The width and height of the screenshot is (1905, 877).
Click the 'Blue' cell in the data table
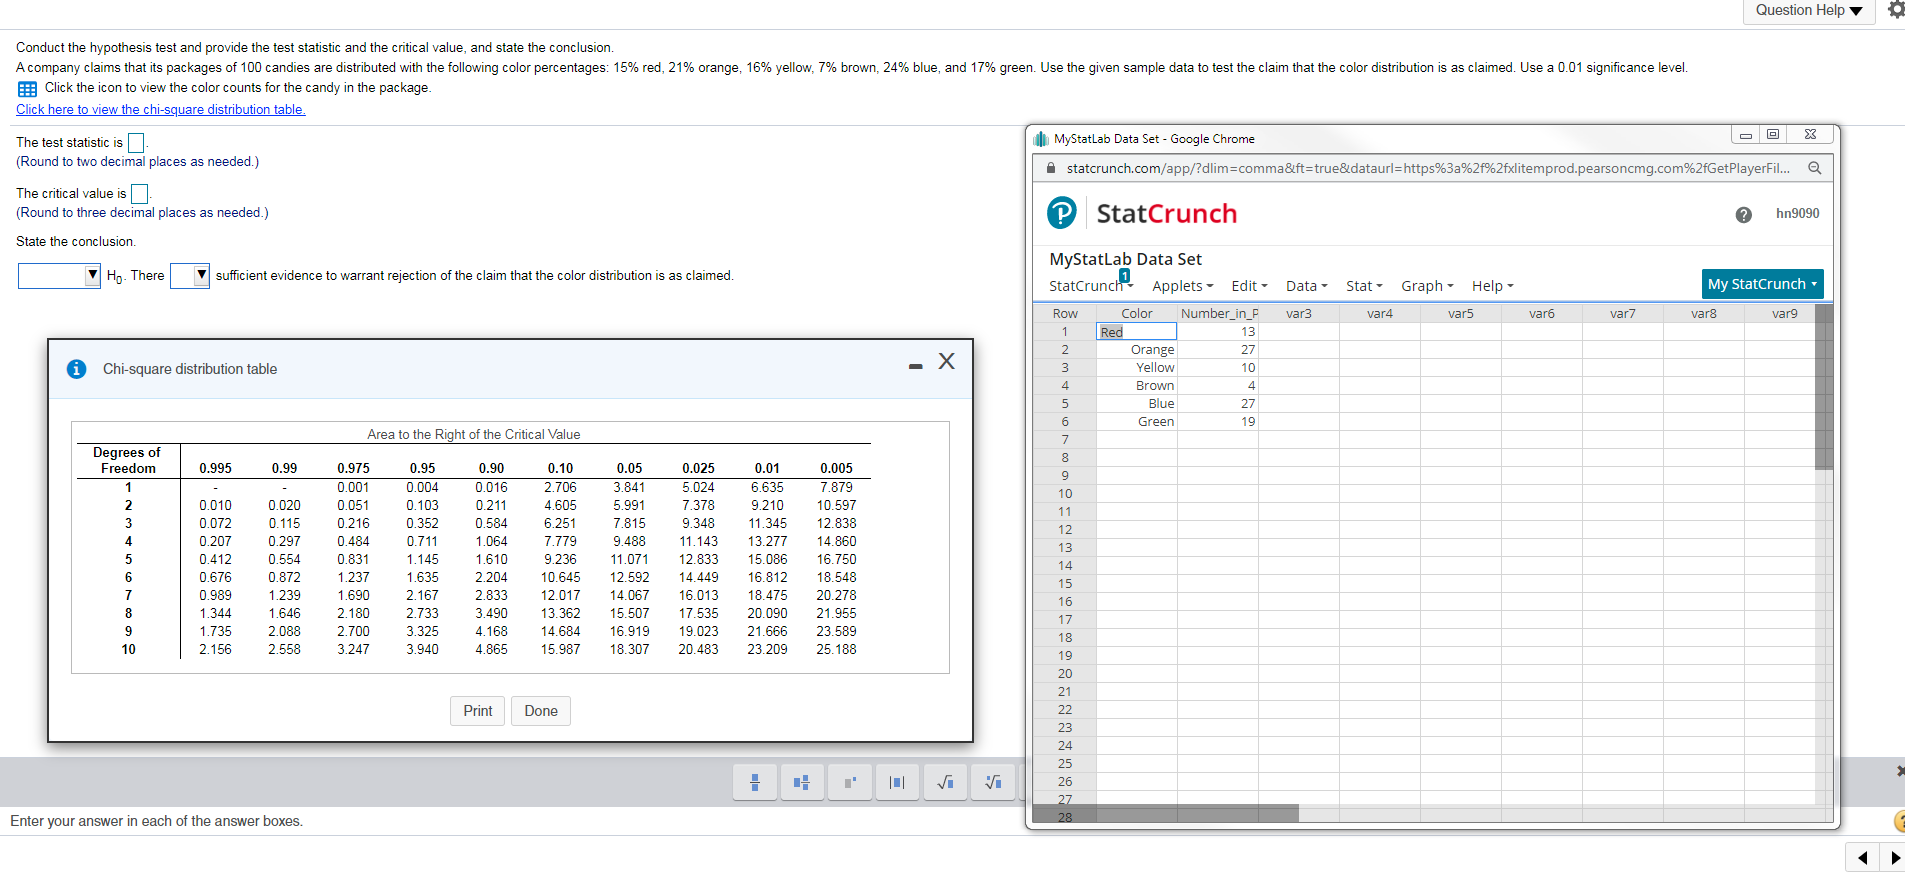point(1137,404)
